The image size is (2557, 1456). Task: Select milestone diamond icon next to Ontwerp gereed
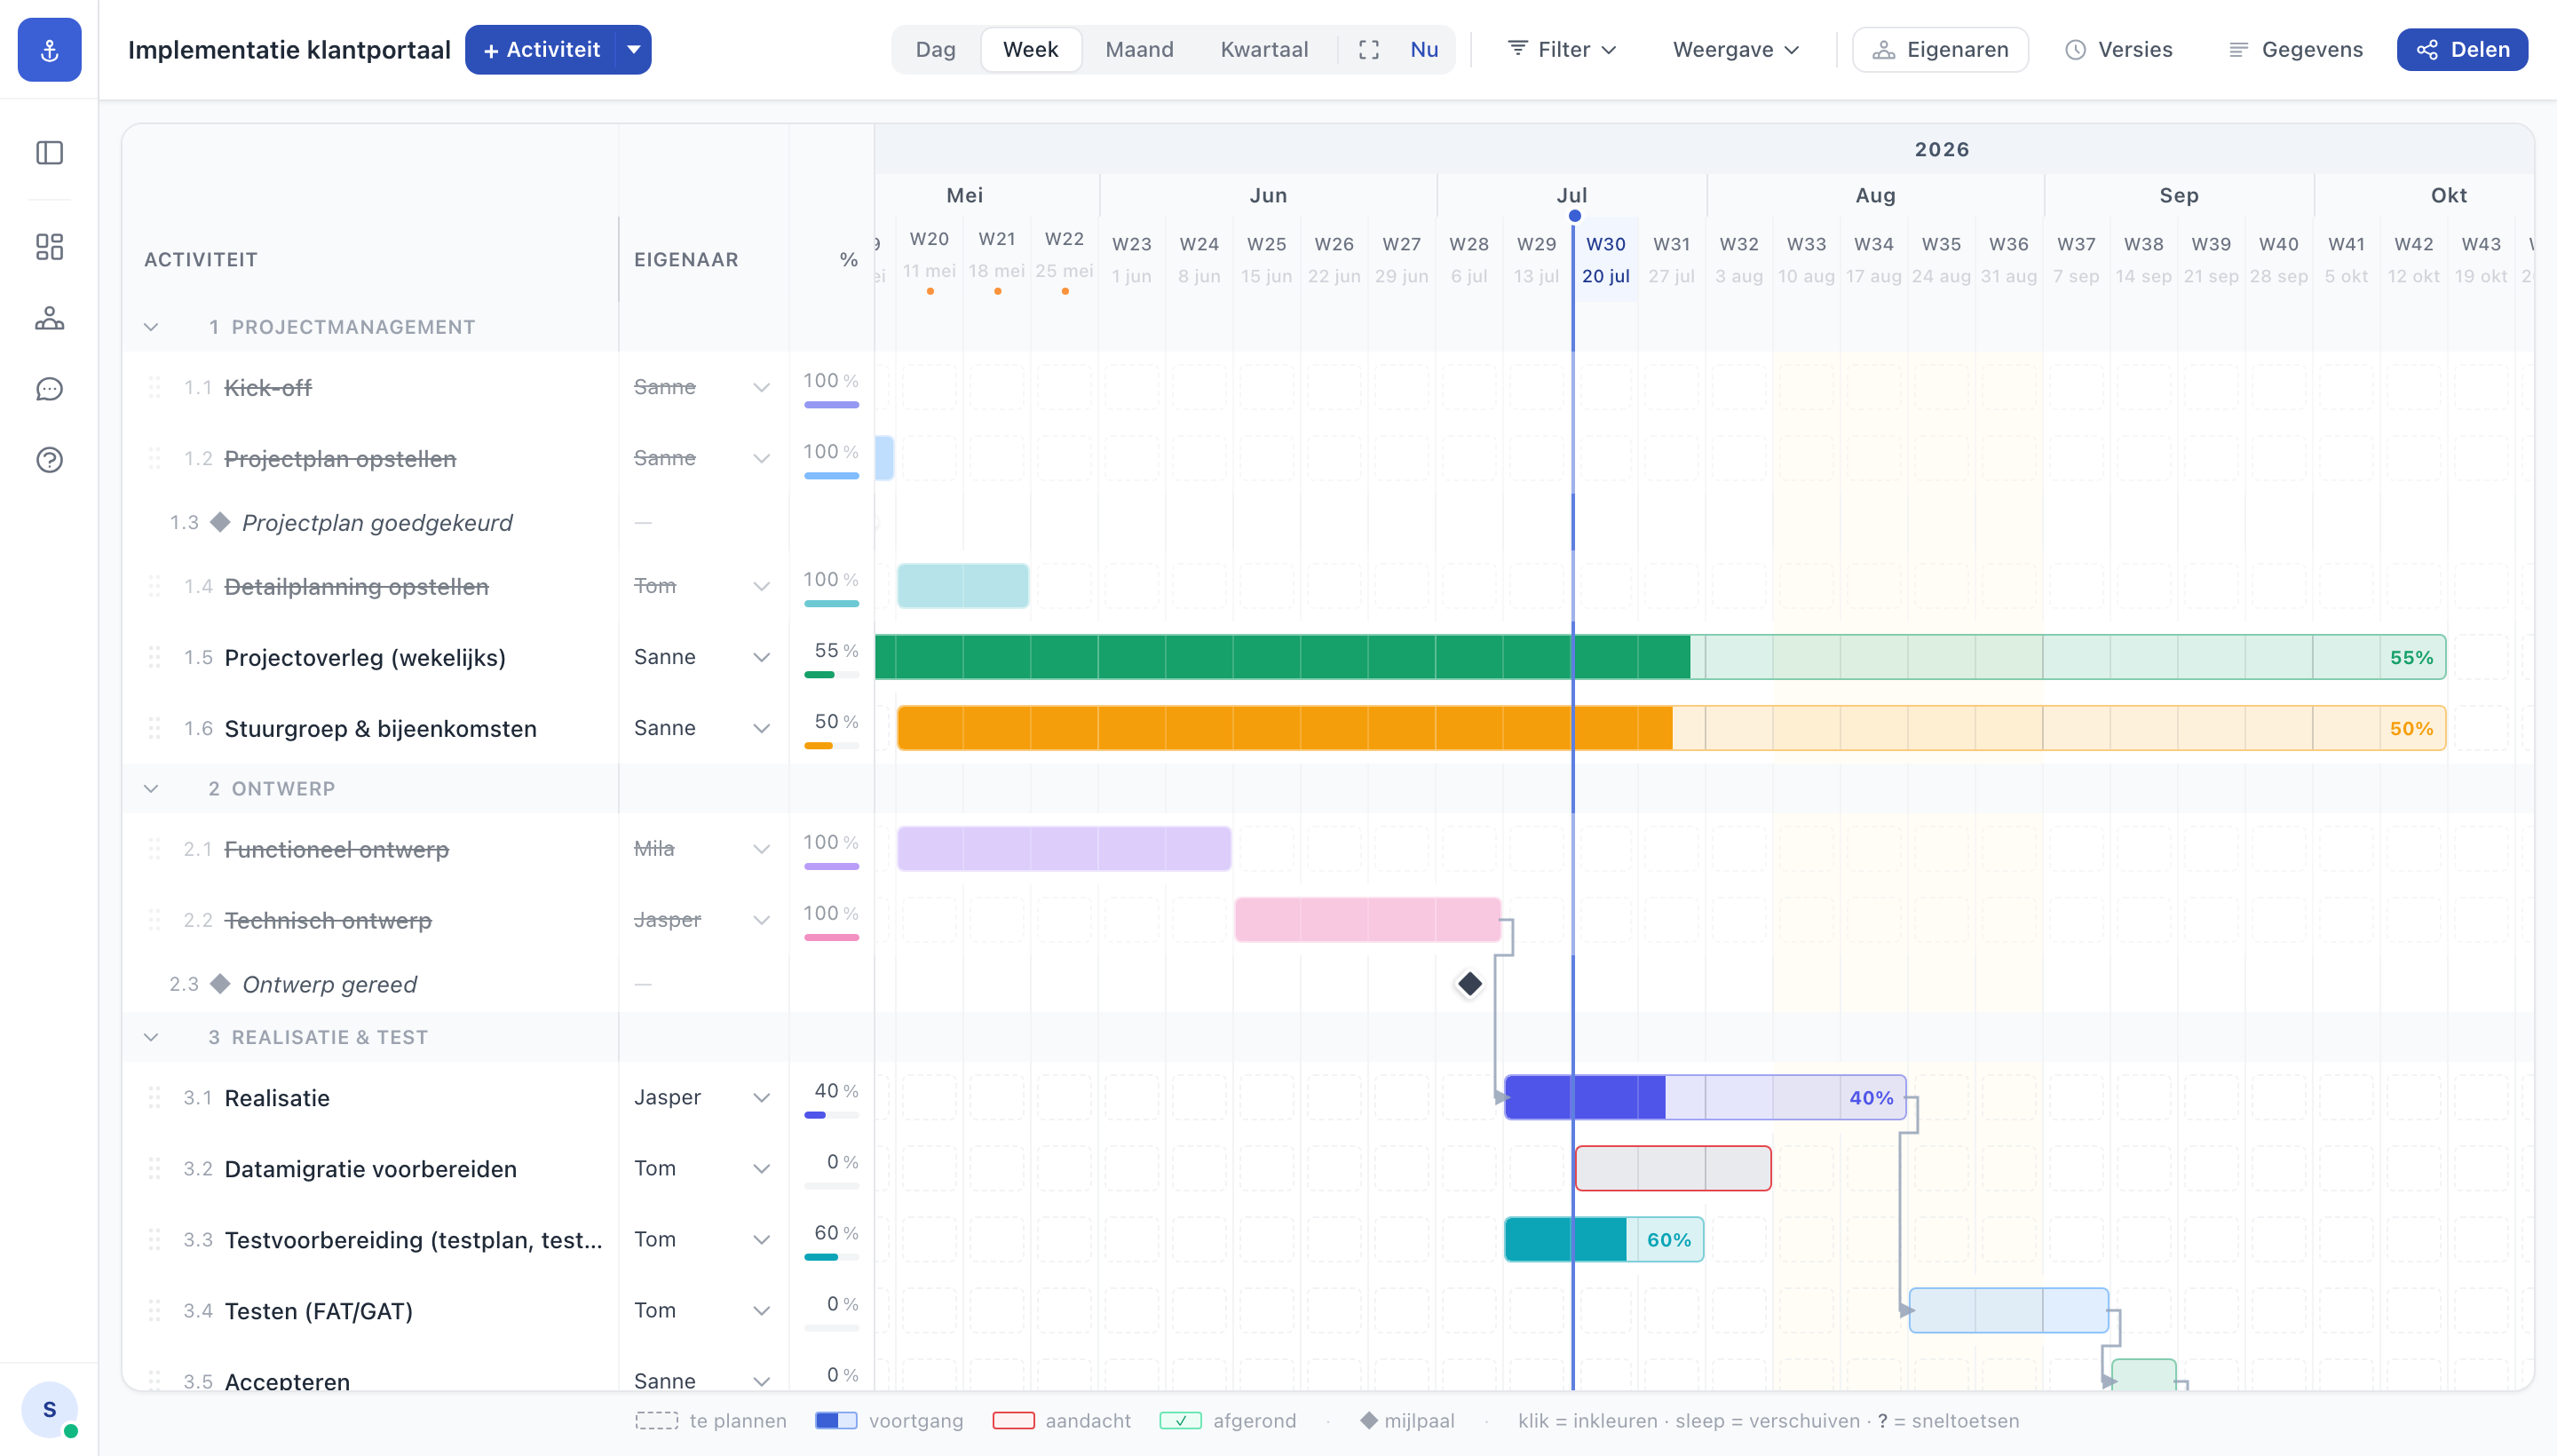220,983
